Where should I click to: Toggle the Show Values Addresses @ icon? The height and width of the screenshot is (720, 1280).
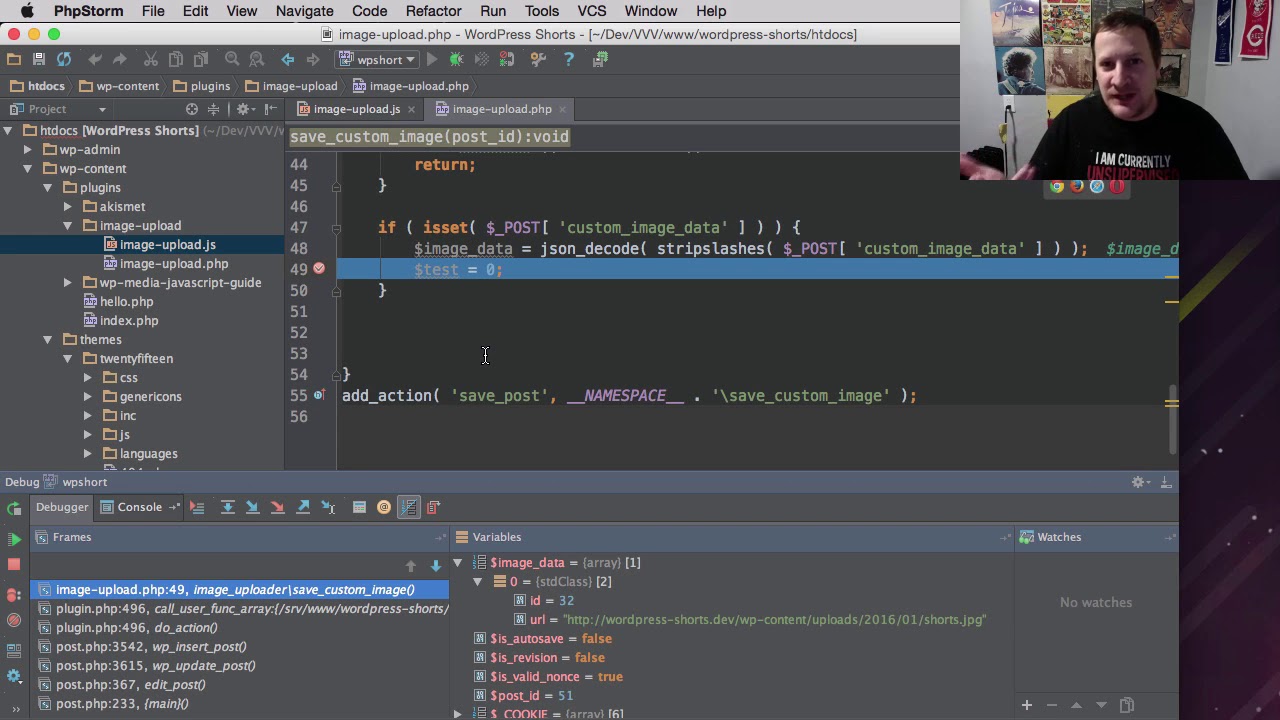click(384, 508)
